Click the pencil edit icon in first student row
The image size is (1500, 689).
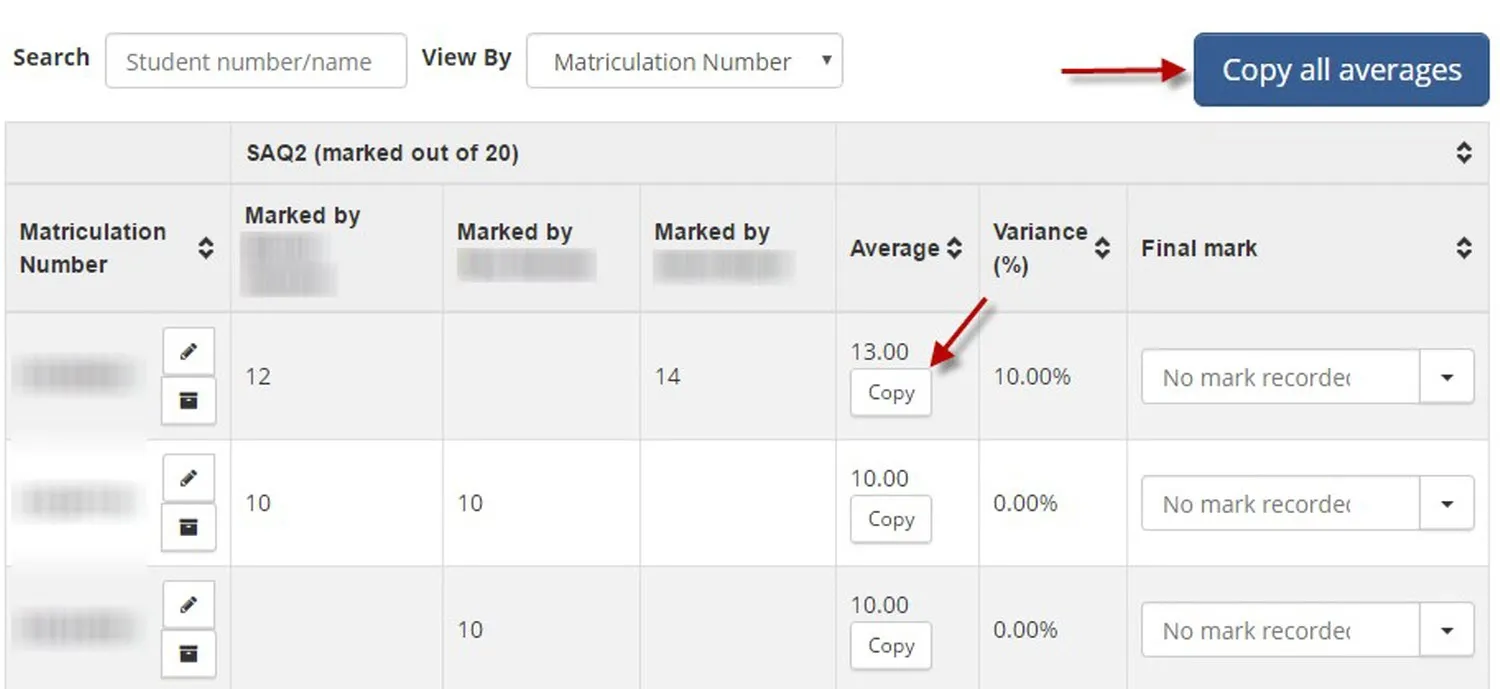(188, 351)
